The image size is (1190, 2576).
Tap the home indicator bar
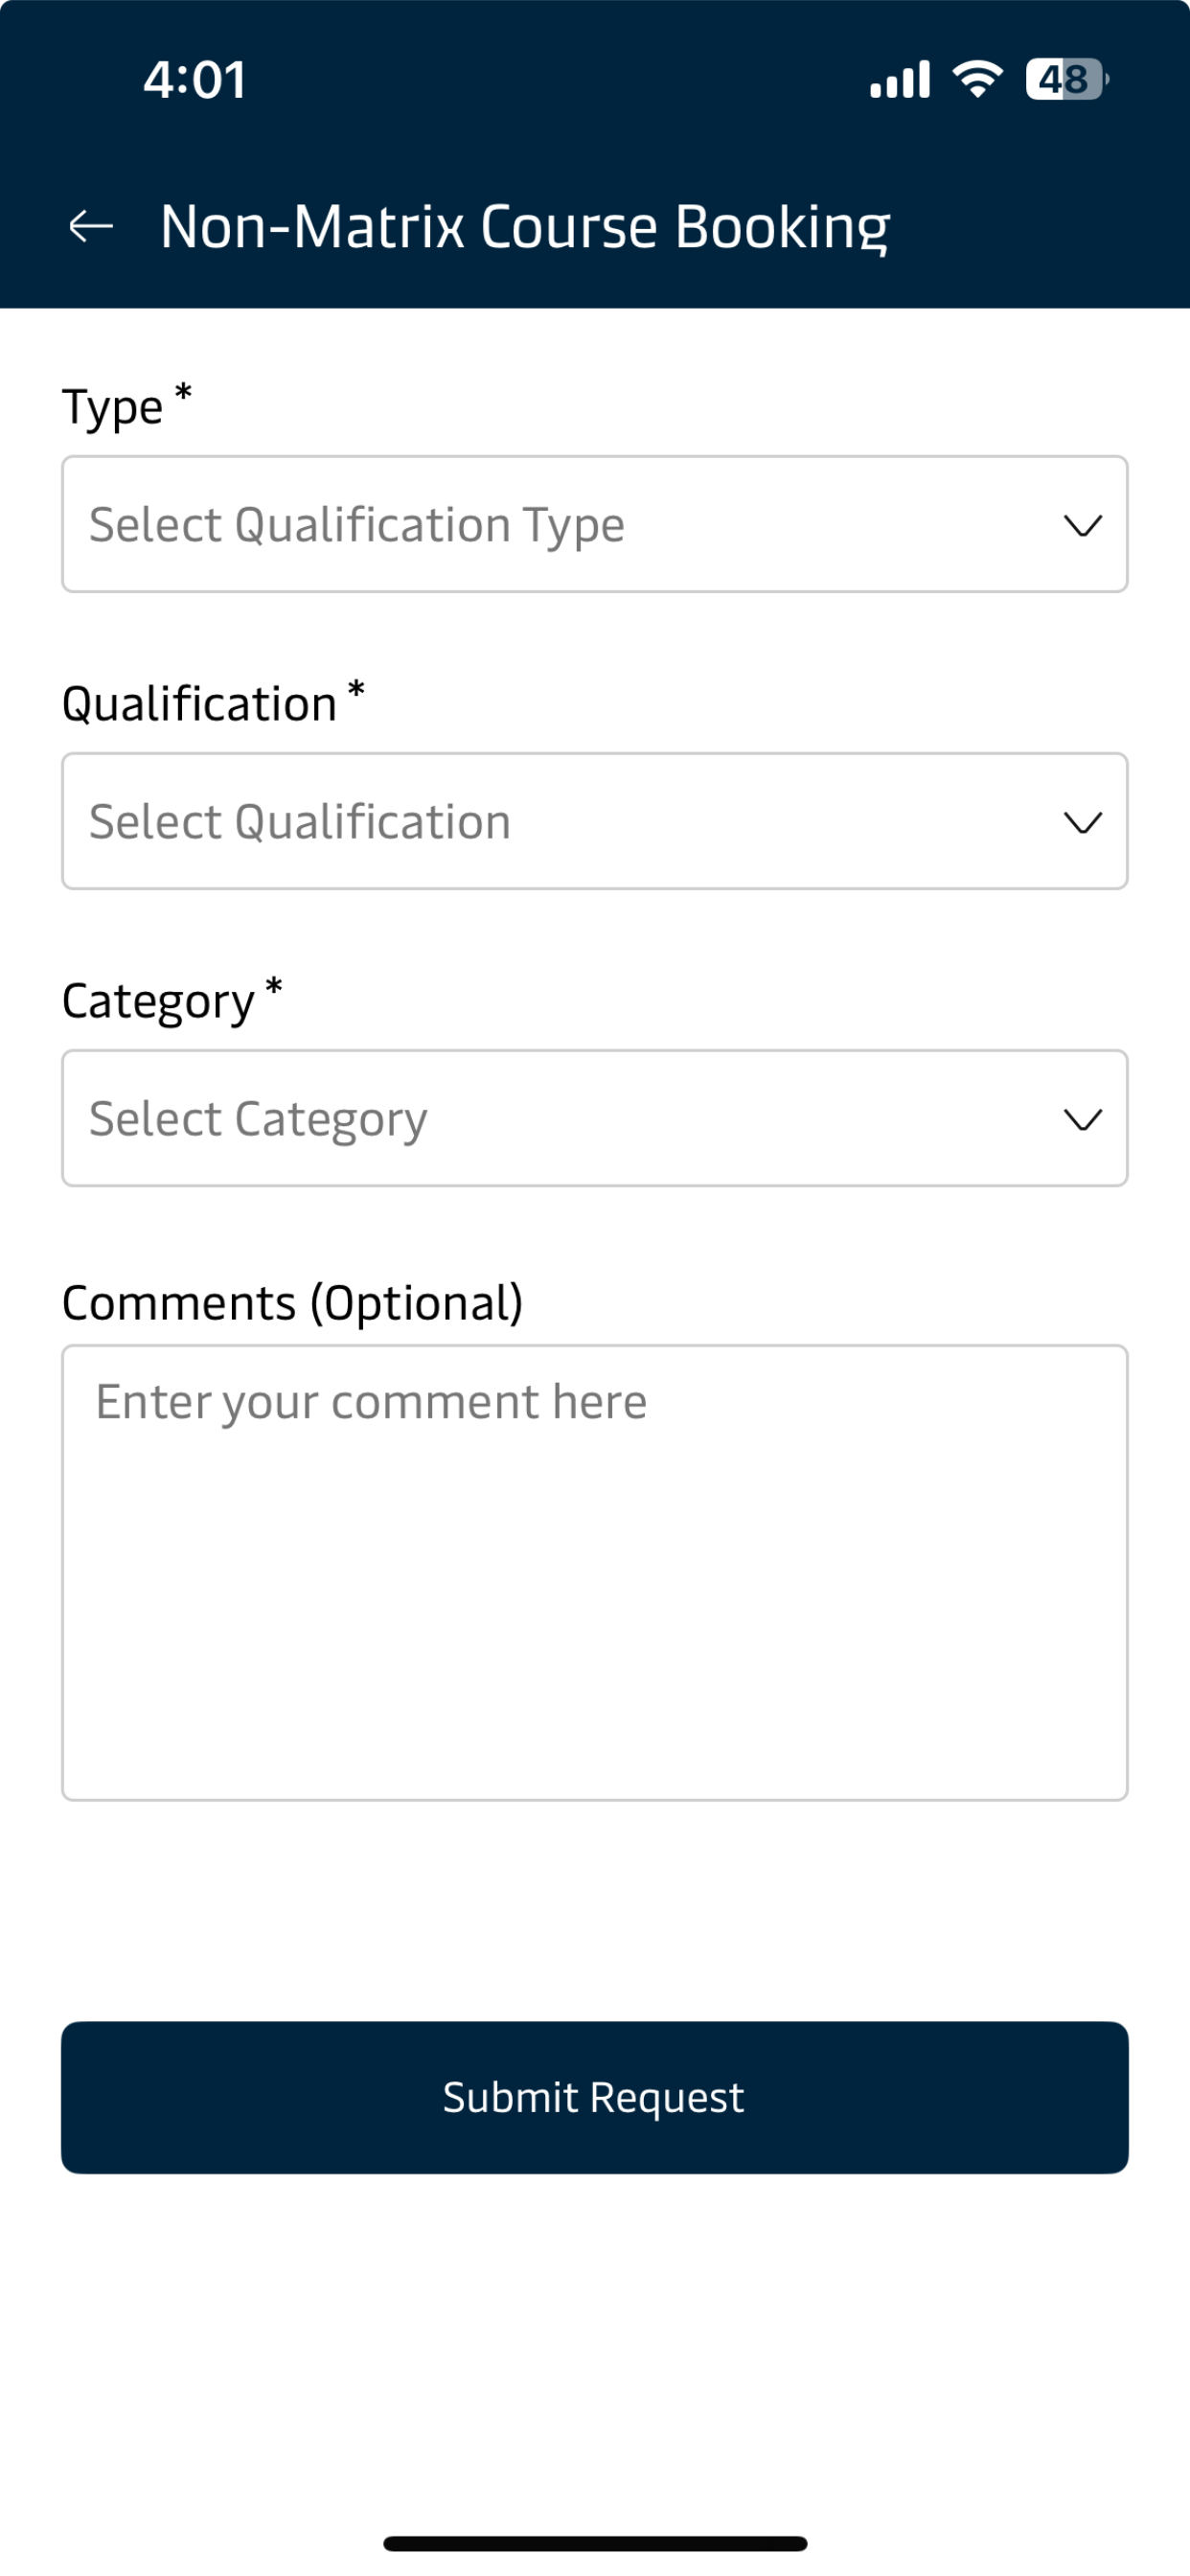tap(595, 2543)
